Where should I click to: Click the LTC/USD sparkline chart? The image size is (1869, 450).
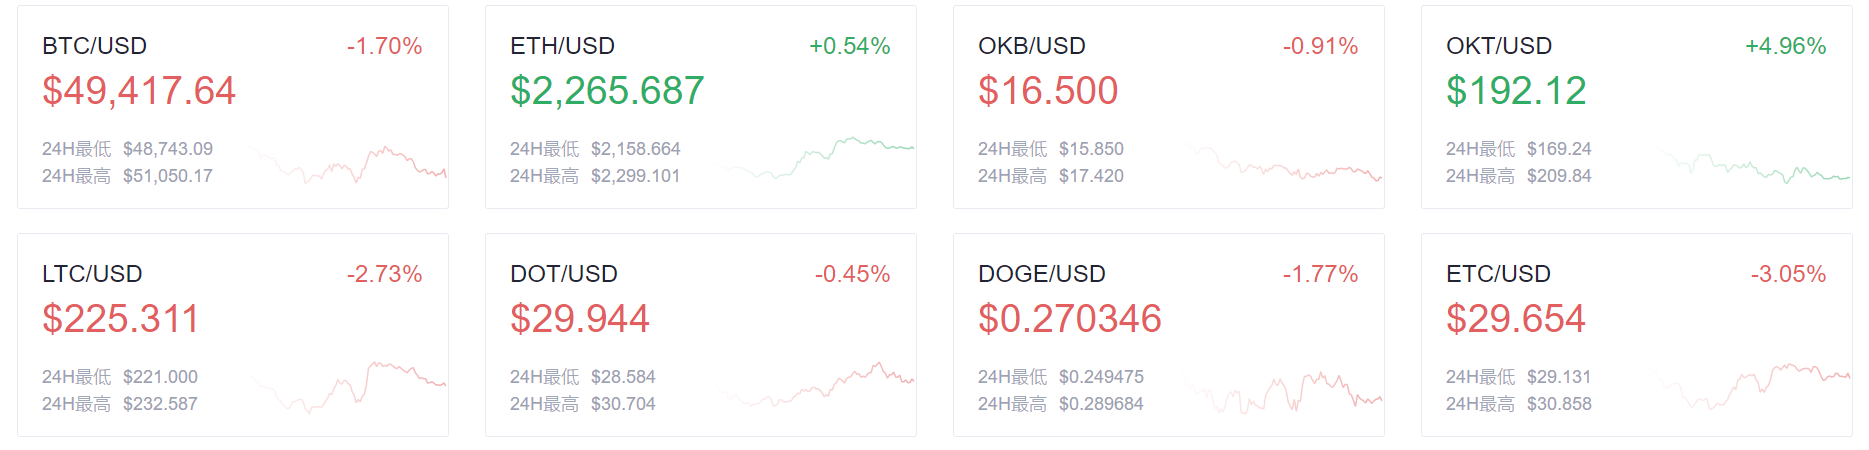(347, 388)
